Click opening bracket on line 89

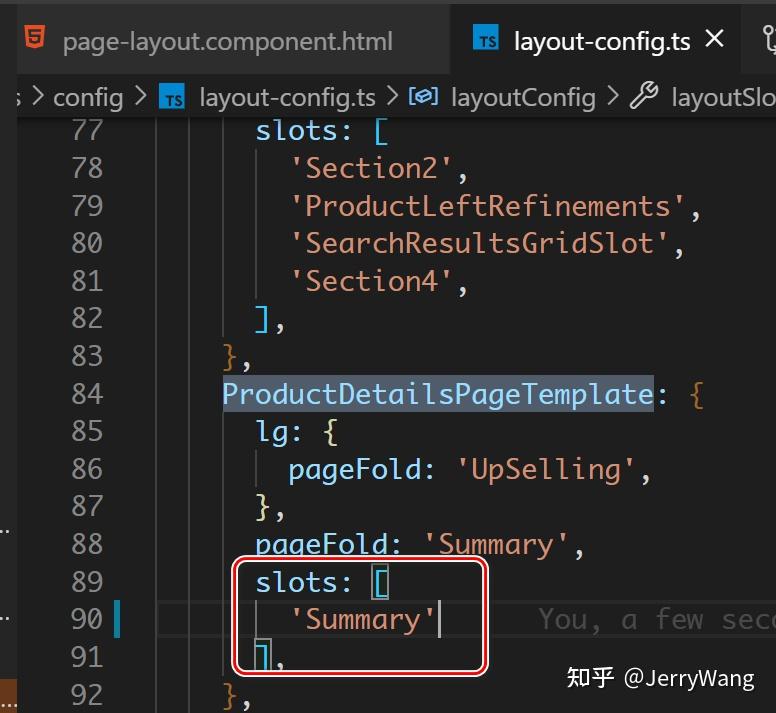tap(381, 582)
